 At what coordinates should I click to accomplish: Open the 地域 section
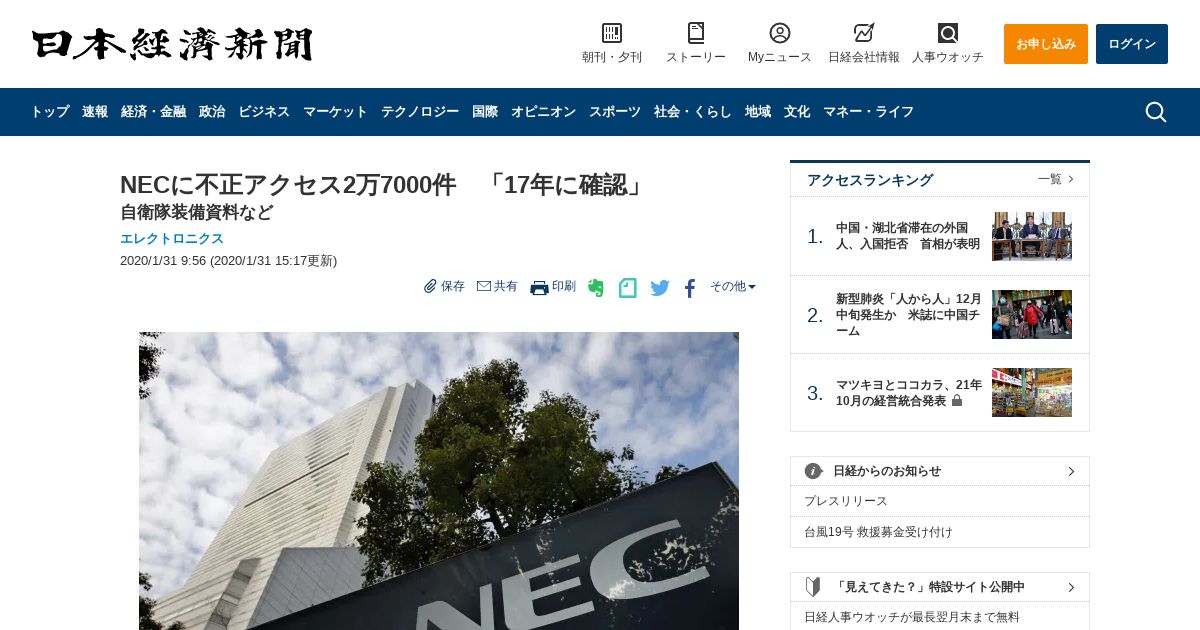(x=758, y=112)
